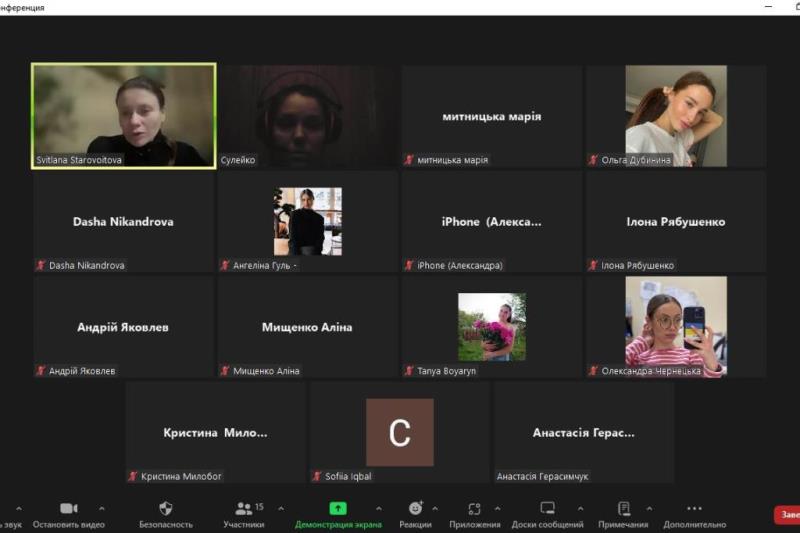Minimize the Zoom conference window
This screenshot has width=800, height=533.
pos(768,7)
